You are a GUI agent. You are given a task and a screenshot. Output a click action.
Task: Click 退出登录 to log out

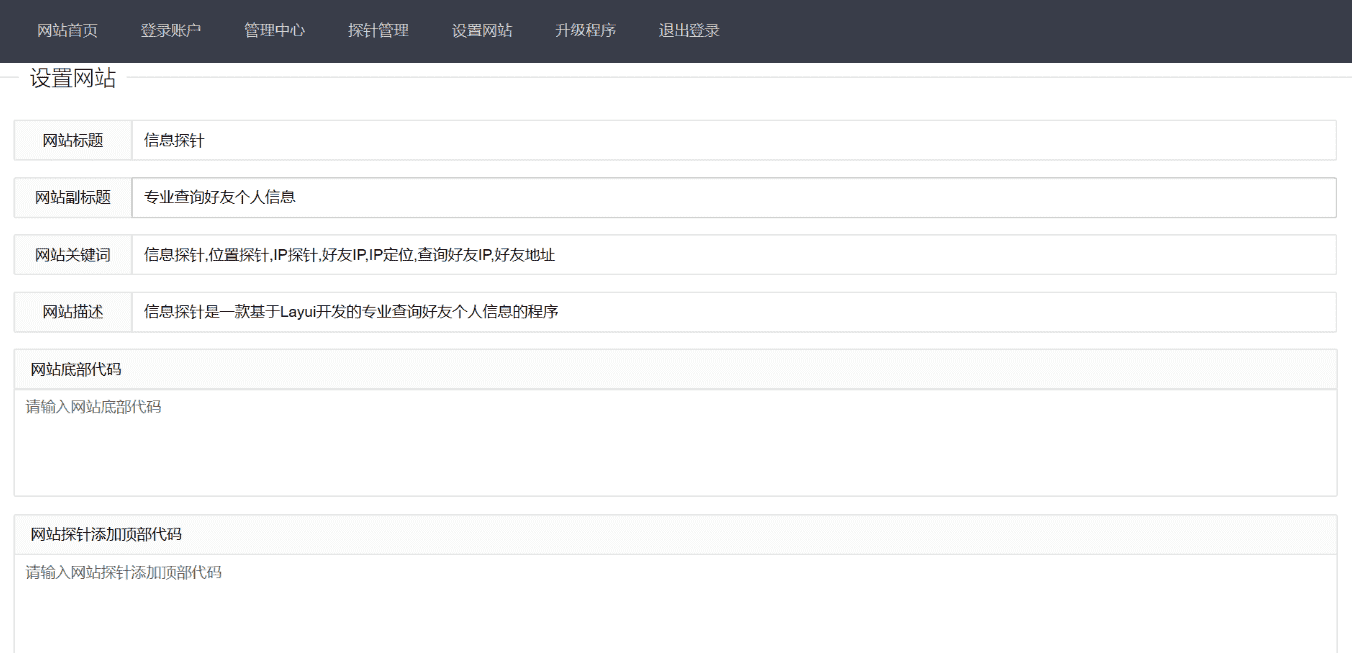tap(688, 31)
